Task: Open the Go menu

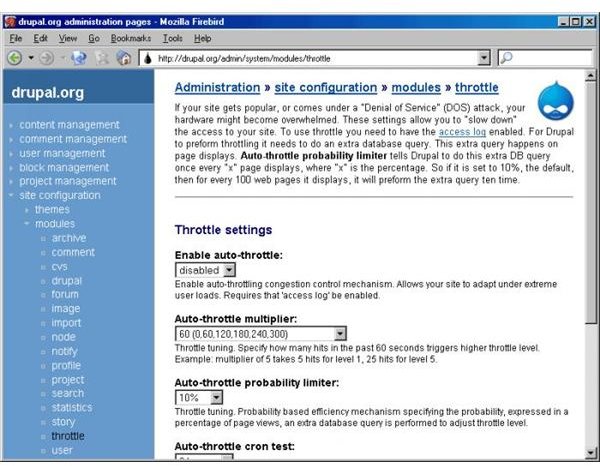Action: click(x=94, y=38)
